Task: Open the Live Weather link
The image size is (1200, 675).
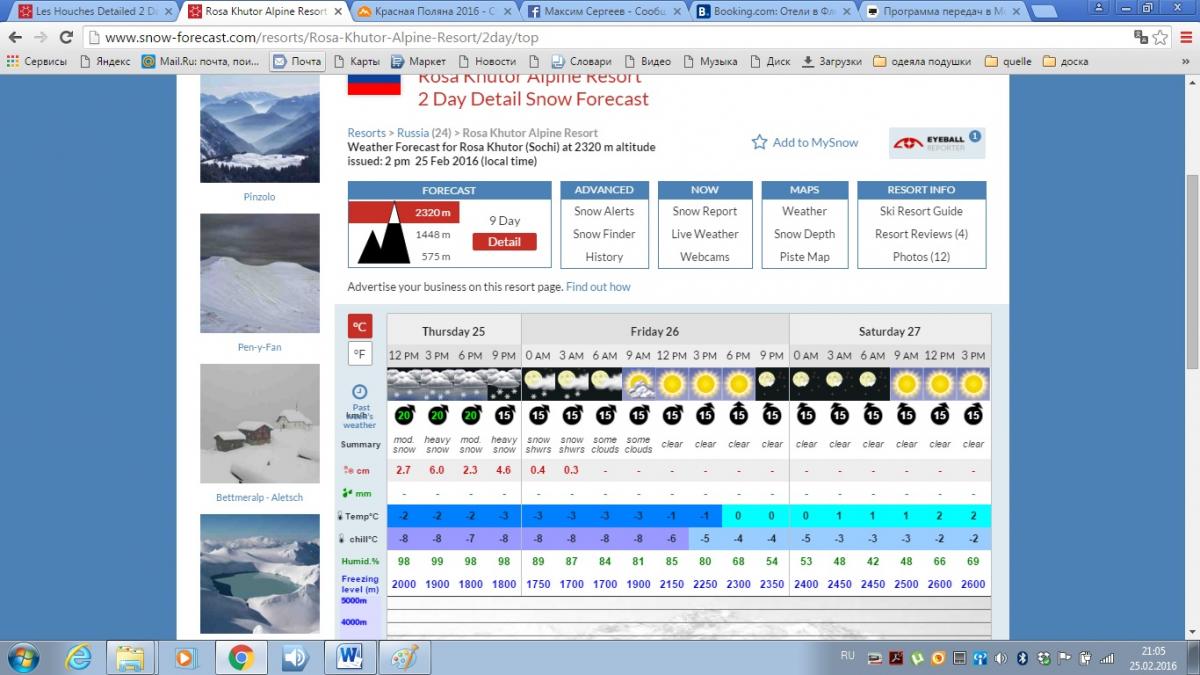Action: click(x=704, y=234)
